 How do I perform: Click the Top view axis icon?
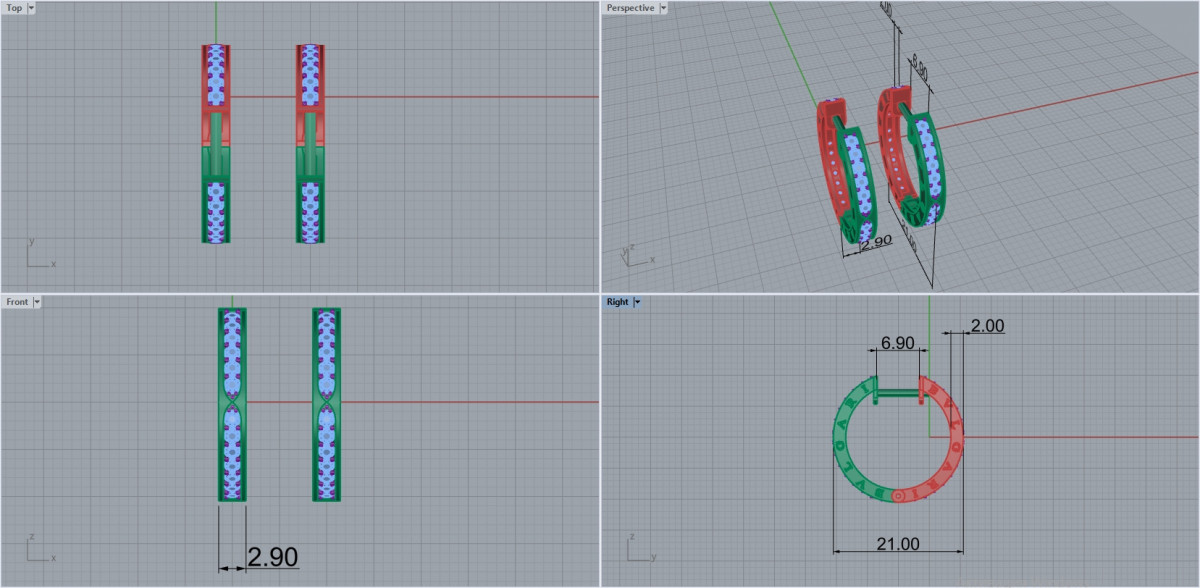click(40, 253)
